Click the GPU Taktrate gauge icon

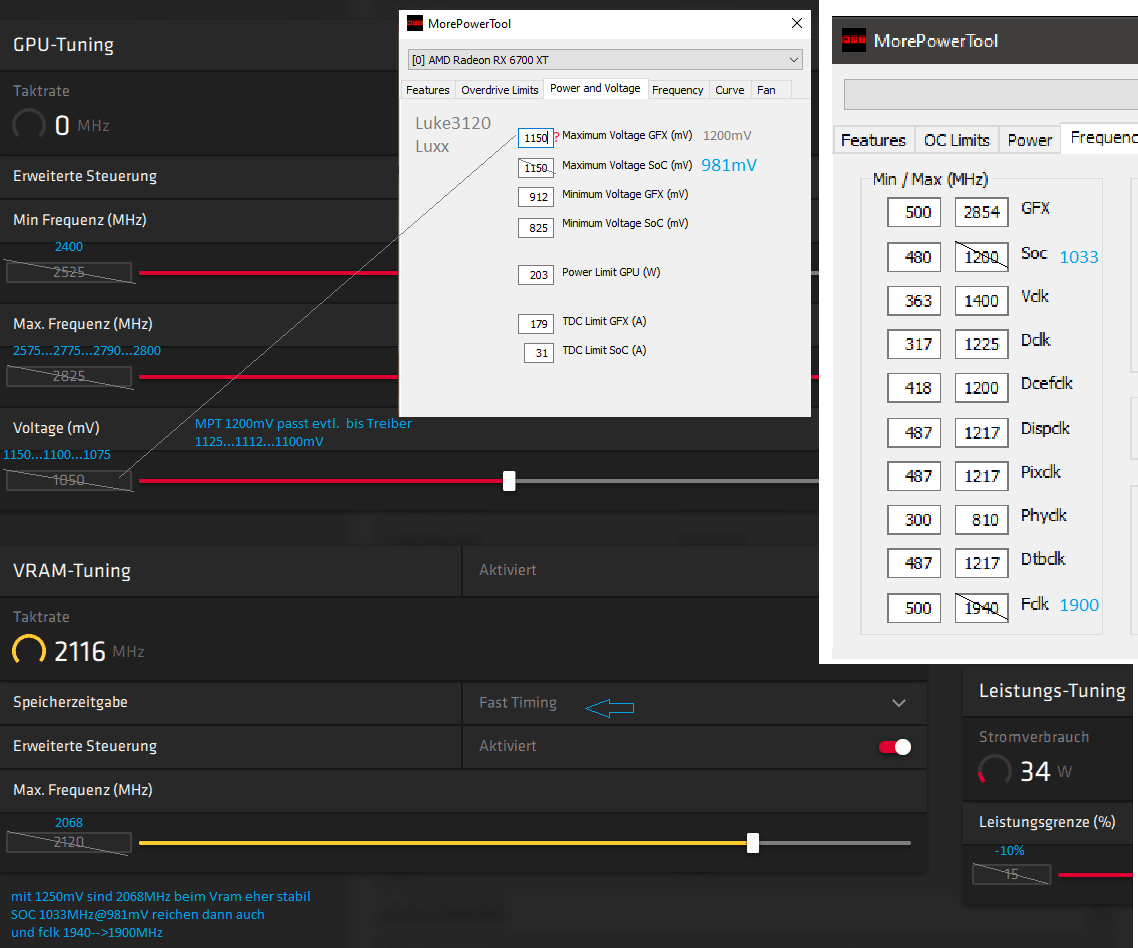pos(29,125)
